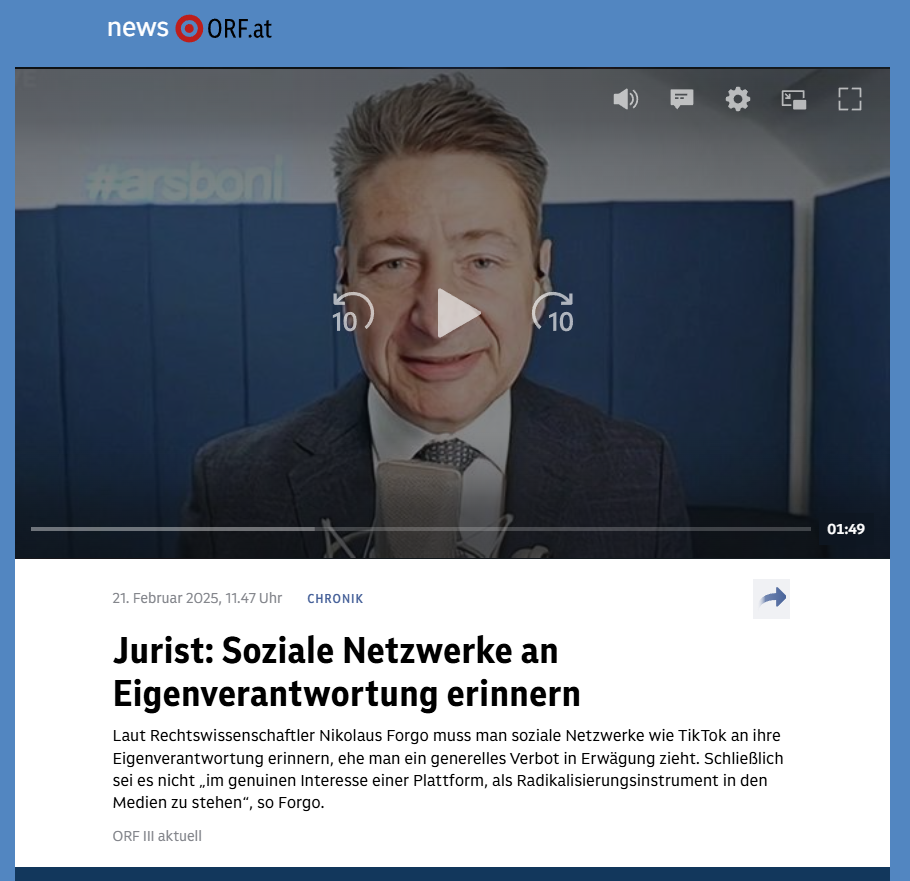The width and height of the screenshot is (910, 881).
Task: Click the ORF.at text in the header
Action: pos(239,30)
